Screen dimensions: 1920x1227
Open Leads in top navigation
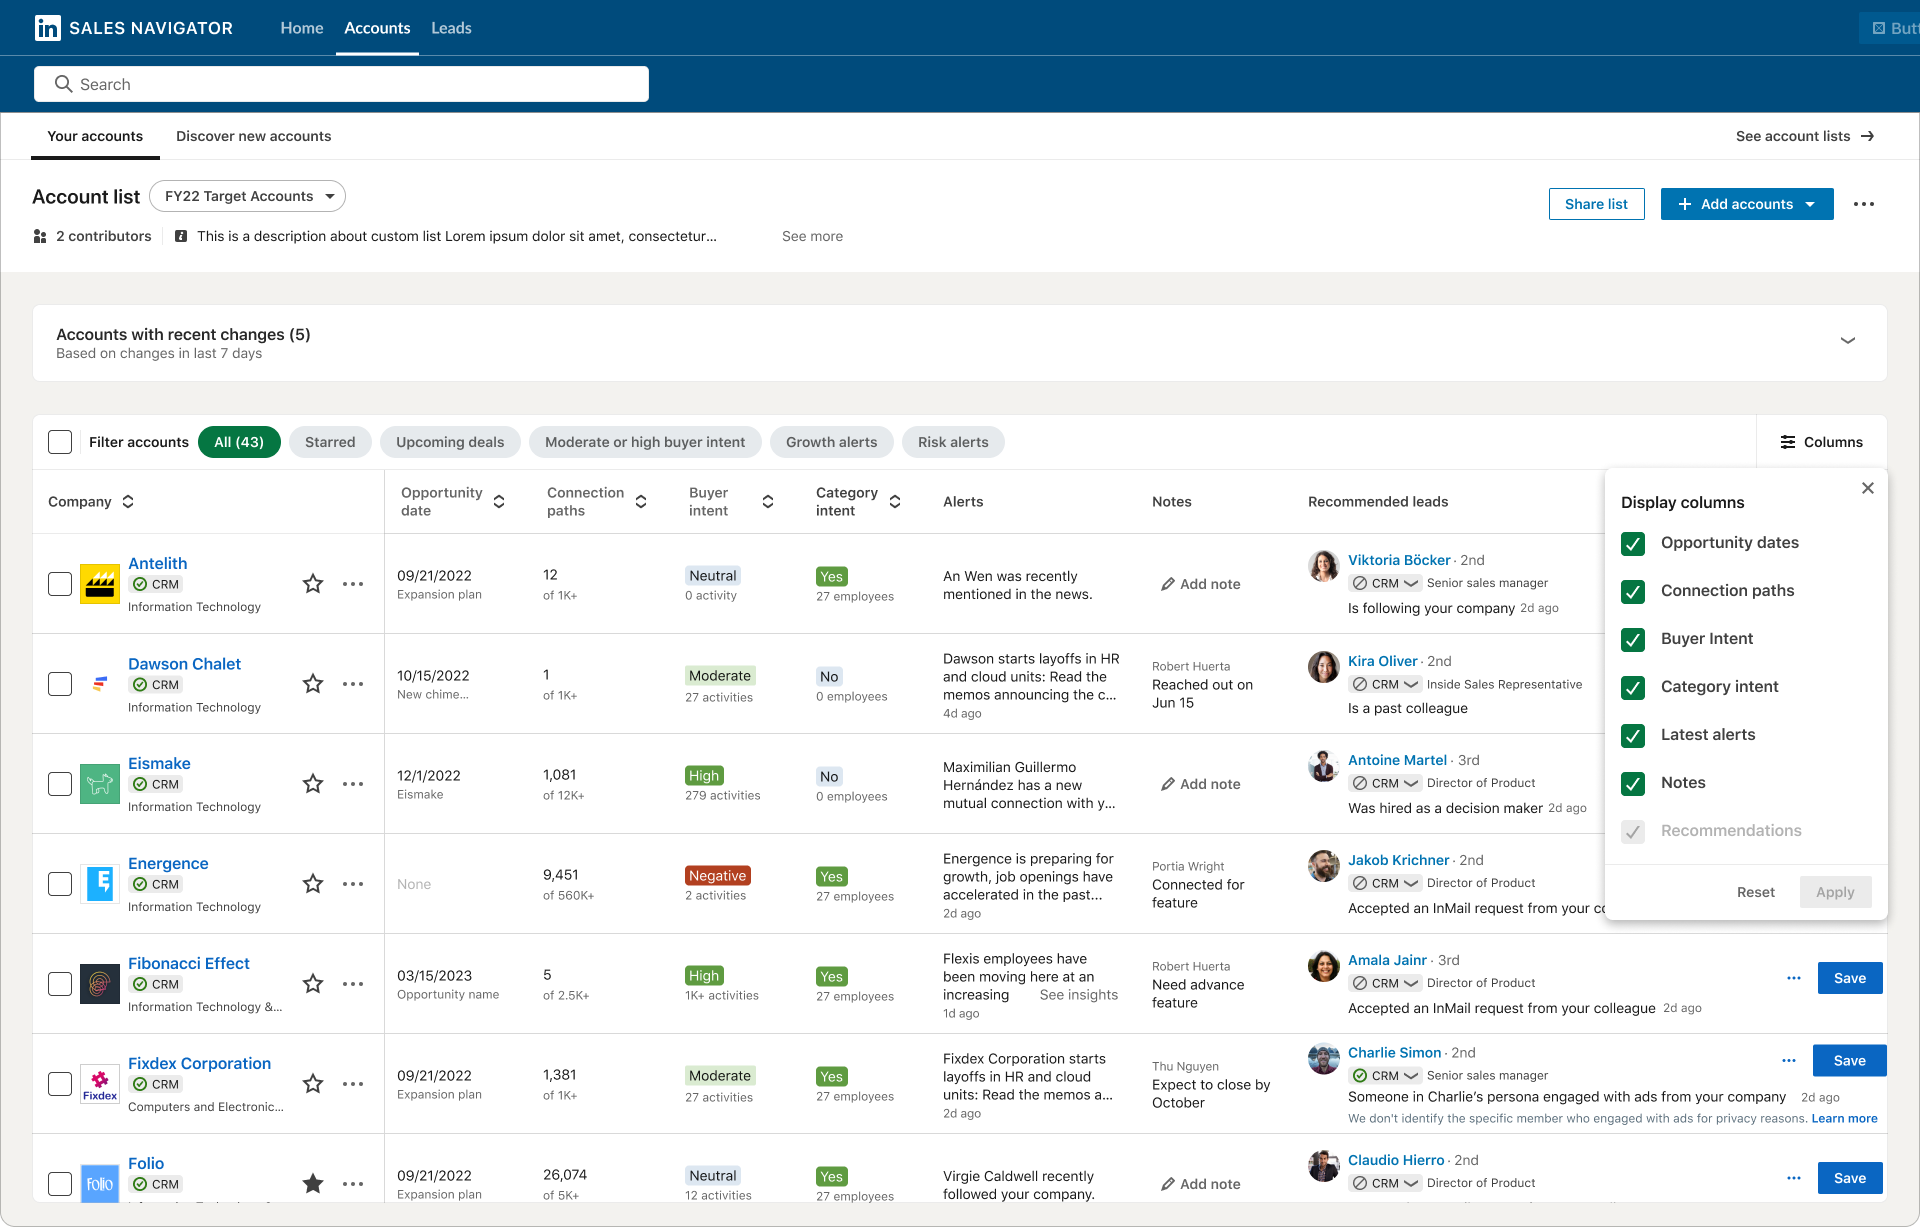coord(451,28)
